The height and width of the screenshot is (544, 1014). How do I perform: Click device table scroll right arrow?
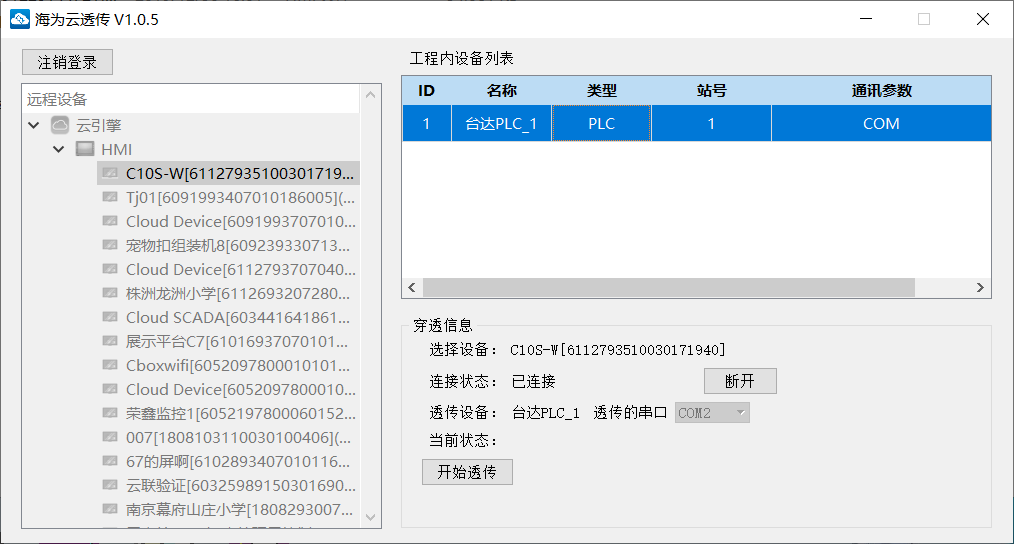(x=980, y=287)
